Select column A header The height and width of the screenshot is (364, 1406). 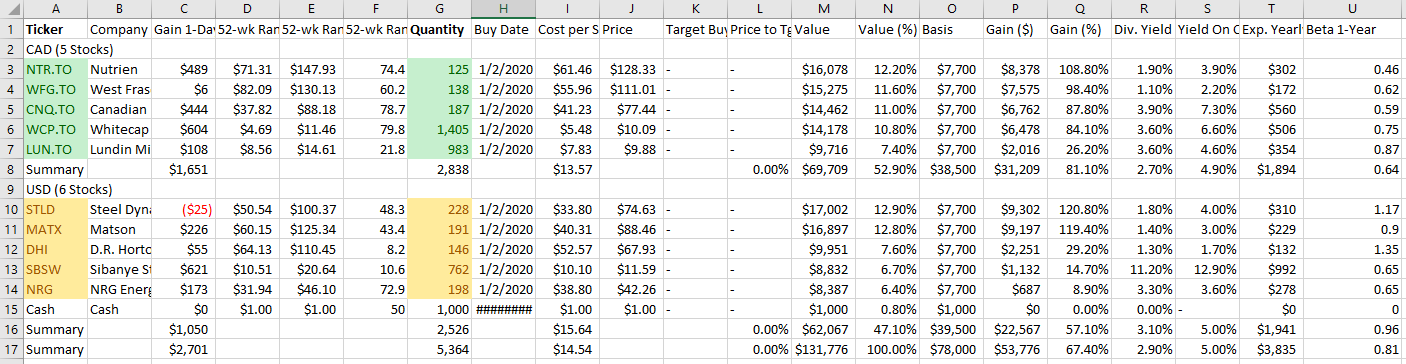pos(54,10)
